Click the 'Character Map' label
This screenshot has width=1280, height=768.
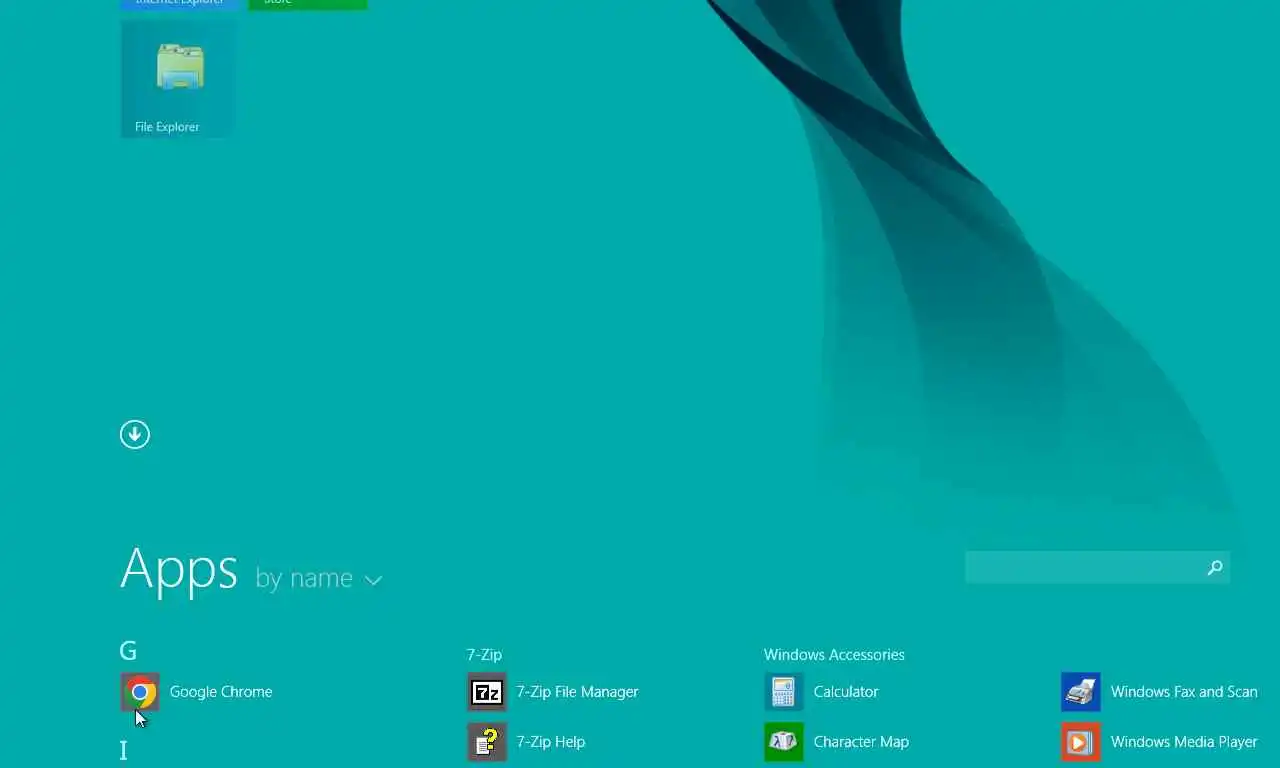(861, 742)
